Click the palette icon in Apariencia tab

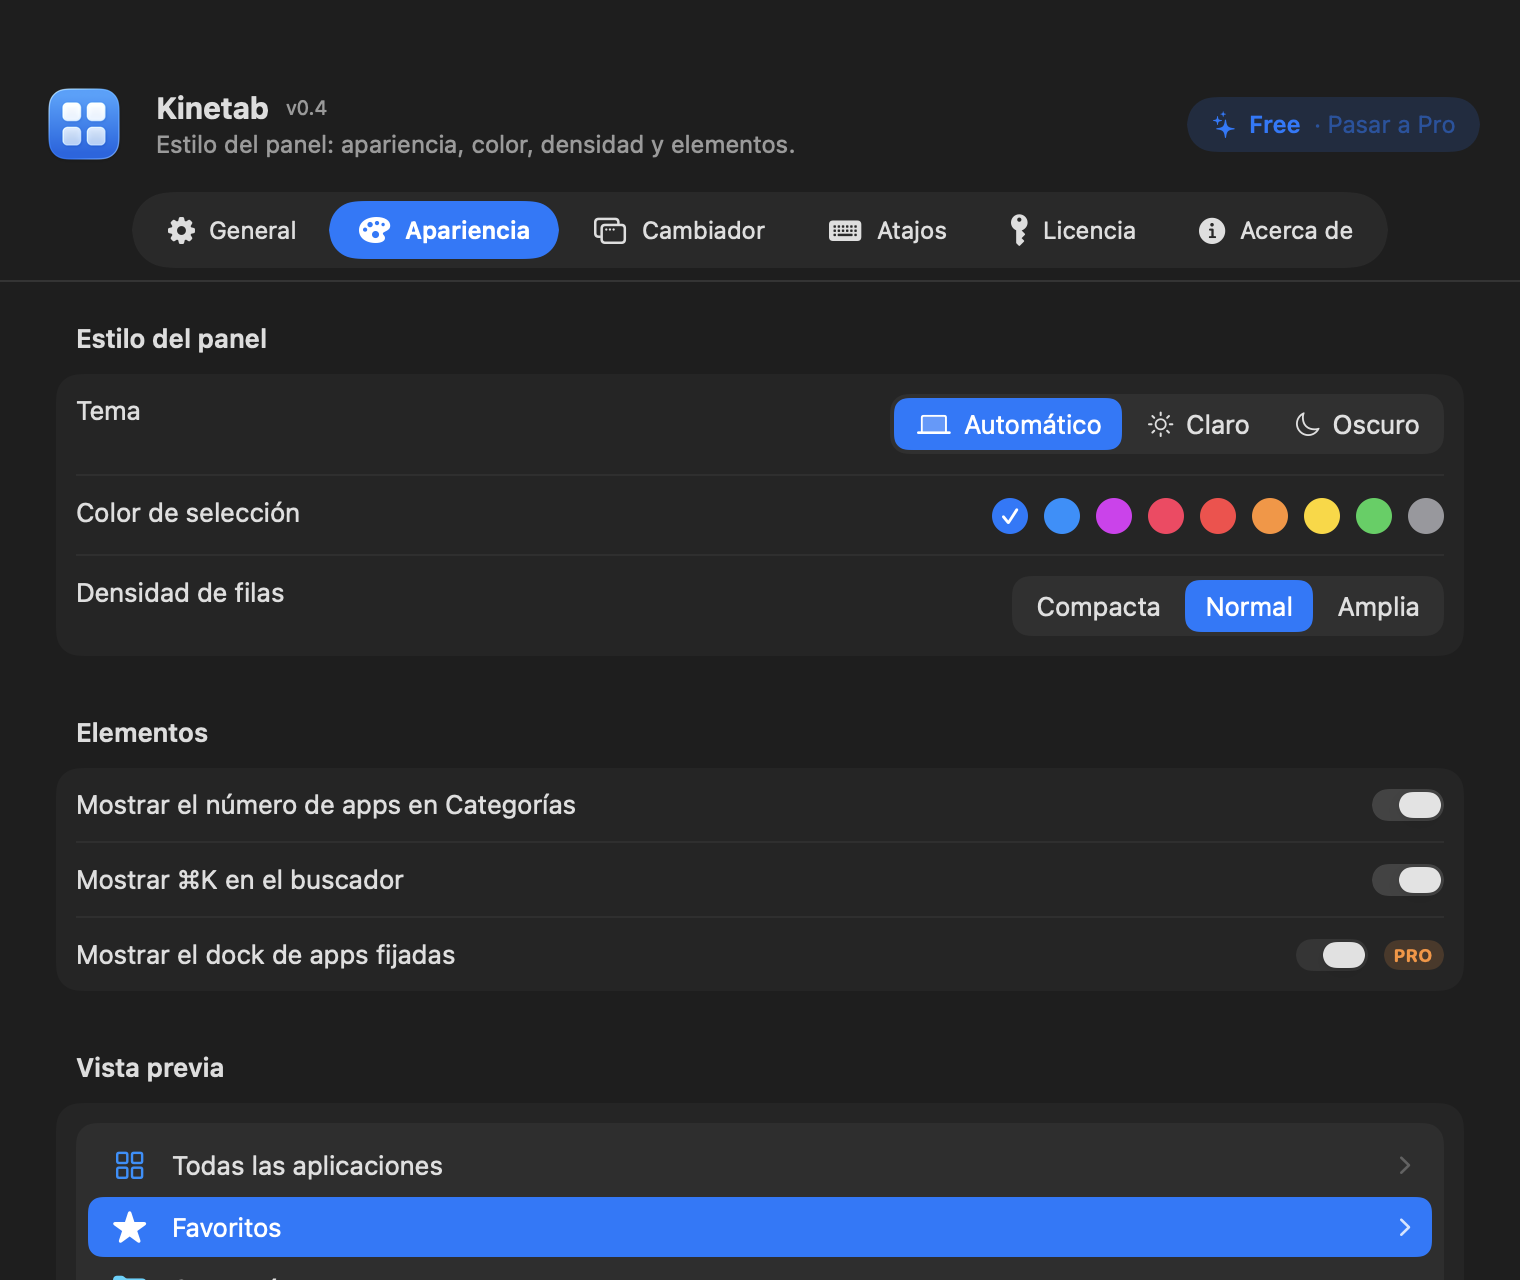tap(374, 231)
